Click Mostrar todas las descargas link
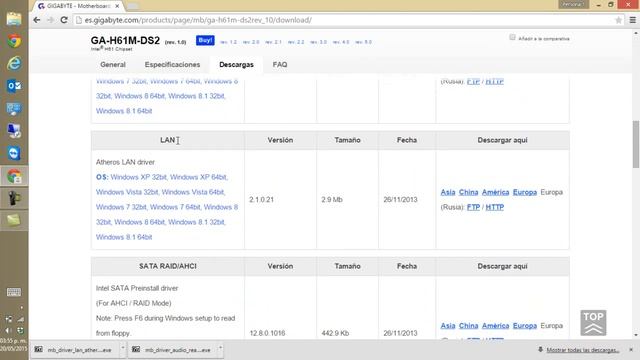 click(583, 350)
